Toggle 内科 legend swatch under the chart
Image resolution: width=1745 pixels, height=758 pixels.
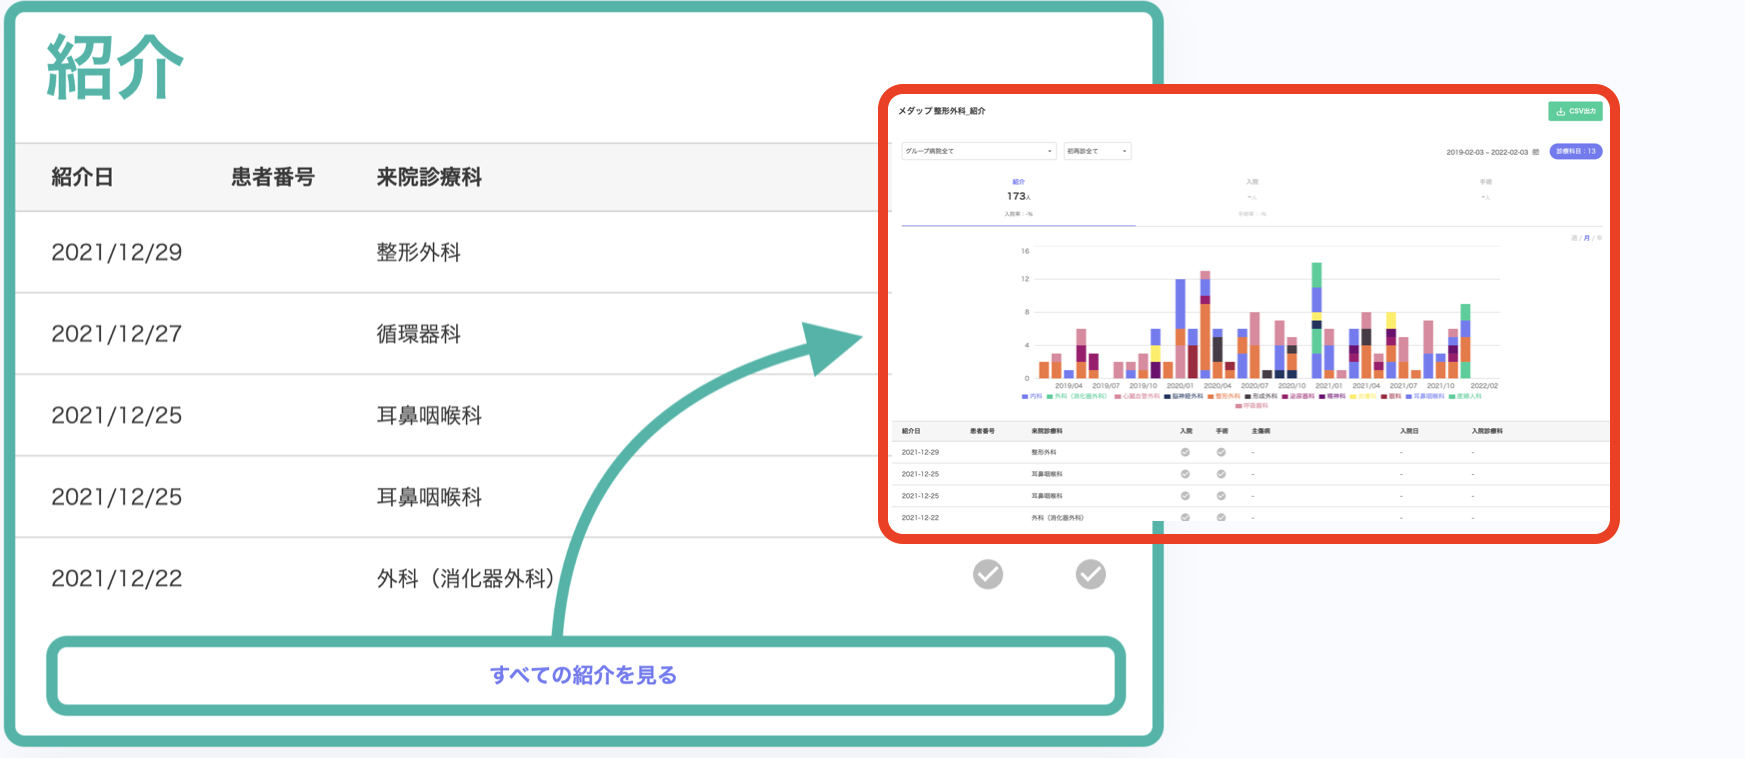[x=1025, y=397]
